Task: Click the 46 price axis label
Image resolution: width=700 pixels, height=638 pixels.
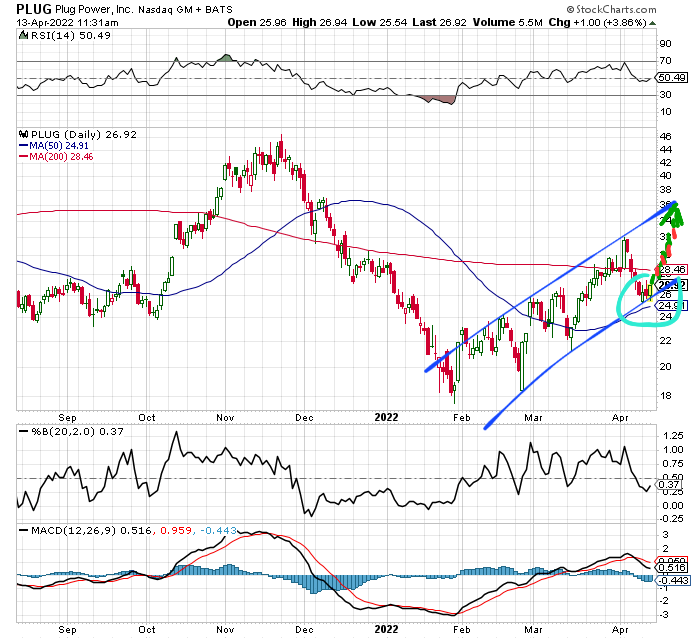Action: point(665,136)
